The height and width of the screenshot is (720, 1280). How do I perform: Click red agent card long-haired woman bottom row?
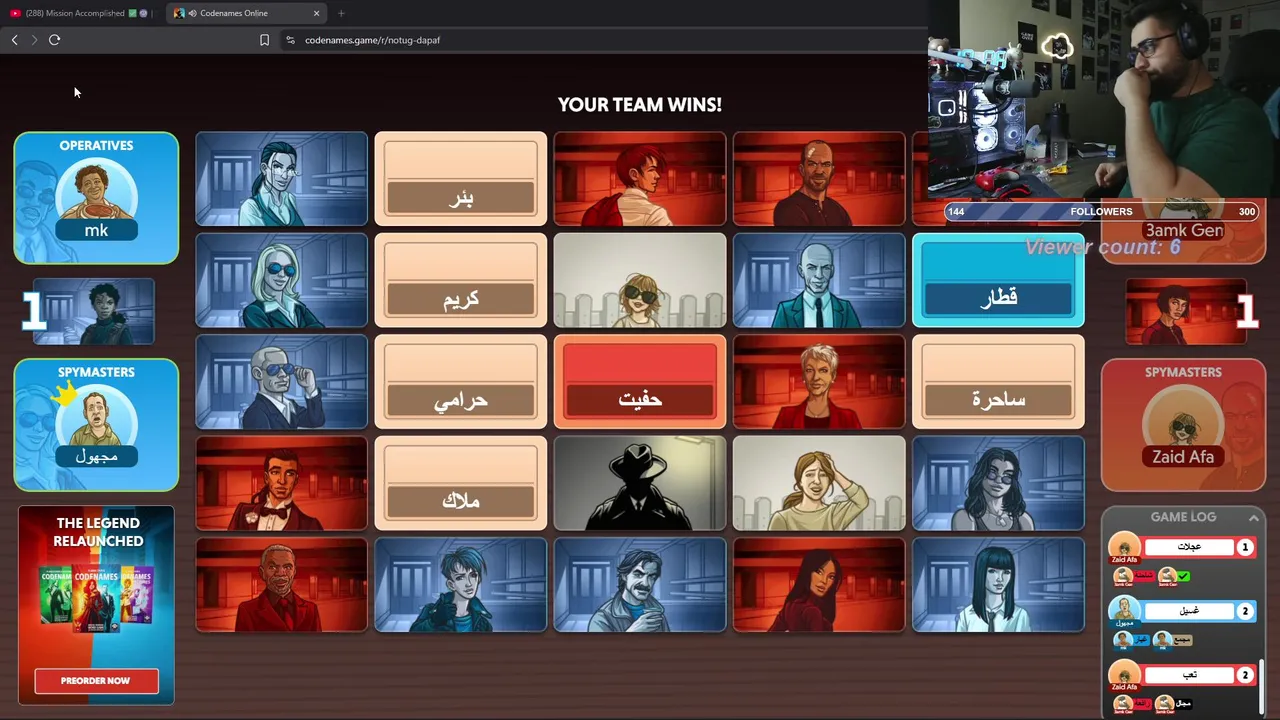pyautogui.click(x=819, y=585)
